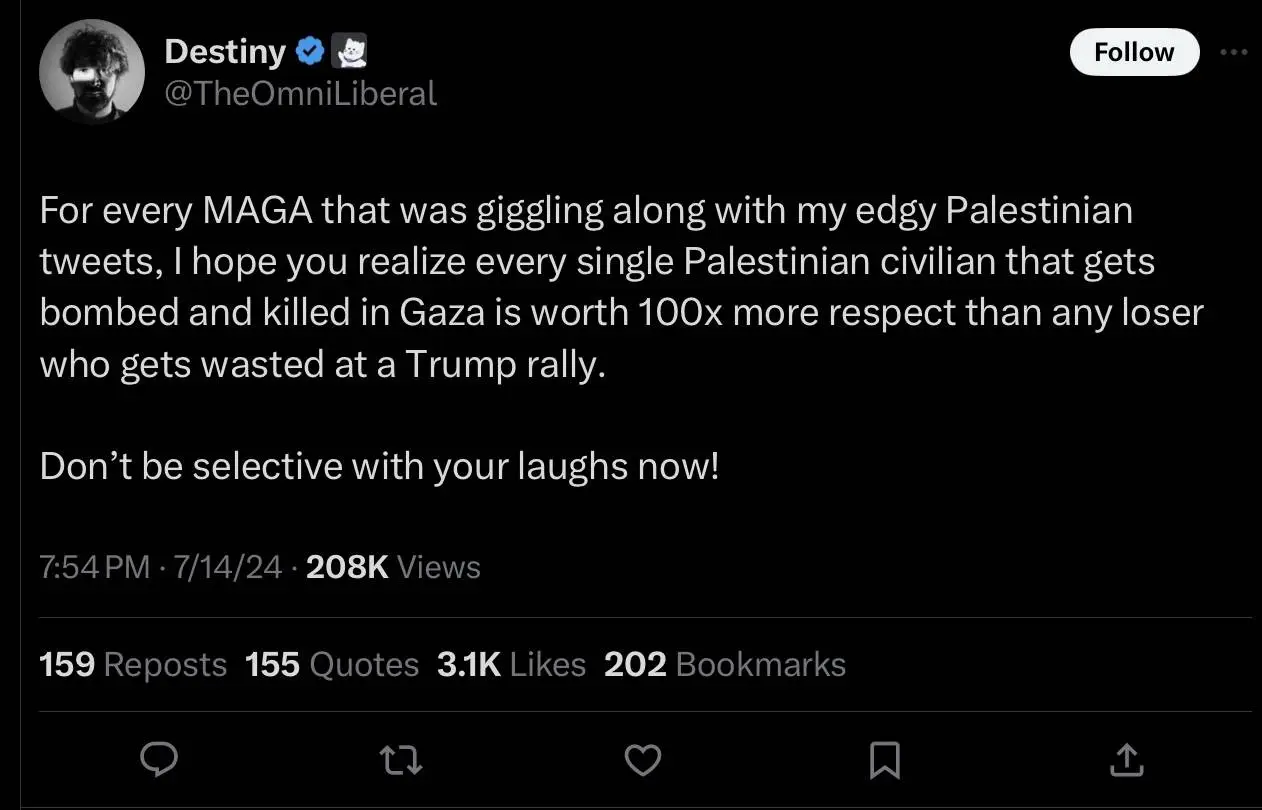Repost this tweet using the arrows icon
Screen dimensions: 1262x810
(401, 761)
